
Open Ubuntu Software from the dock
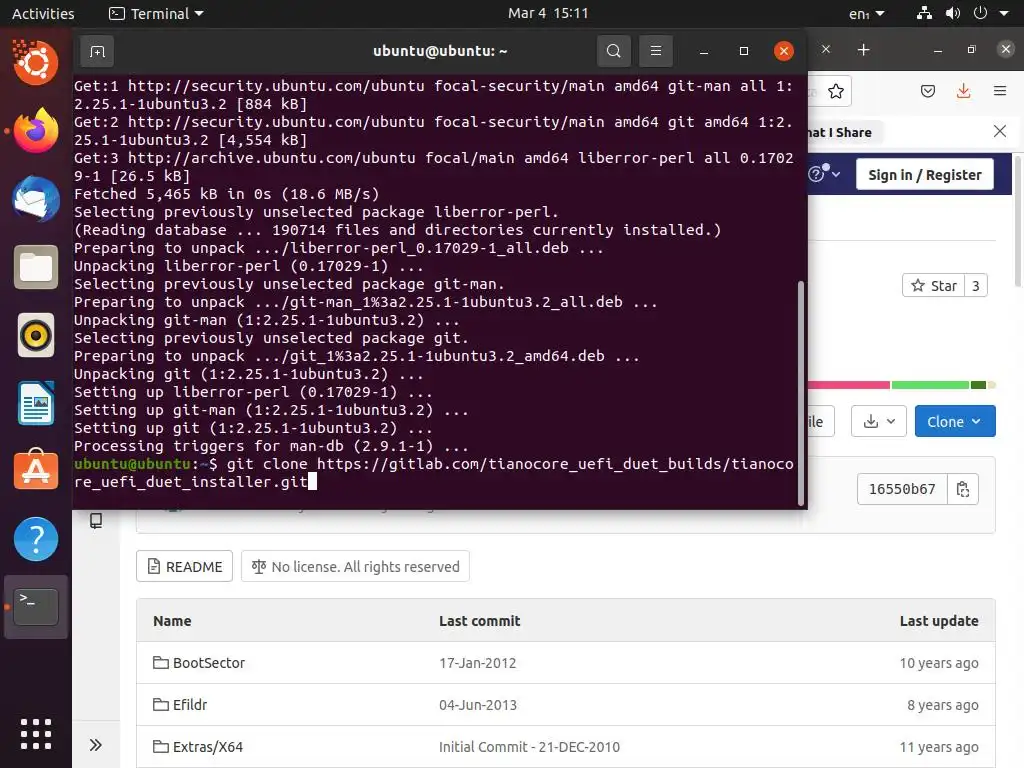pos(36,471)
